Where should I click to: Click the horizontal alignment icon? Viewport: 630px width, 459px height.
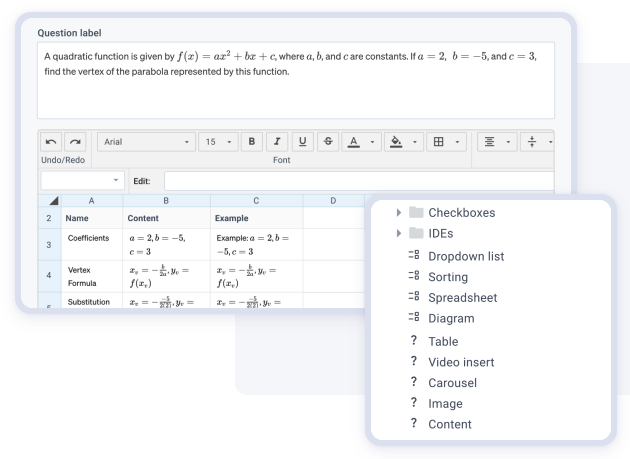point(489,142)
